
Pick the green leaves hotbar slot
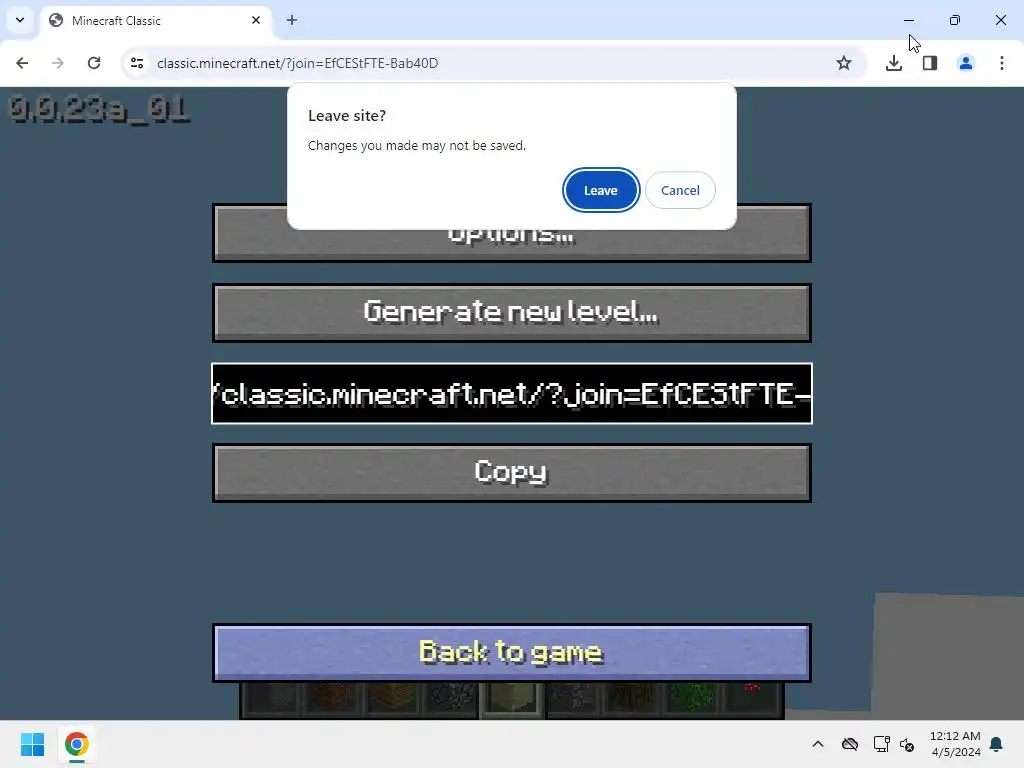[691, 699]
